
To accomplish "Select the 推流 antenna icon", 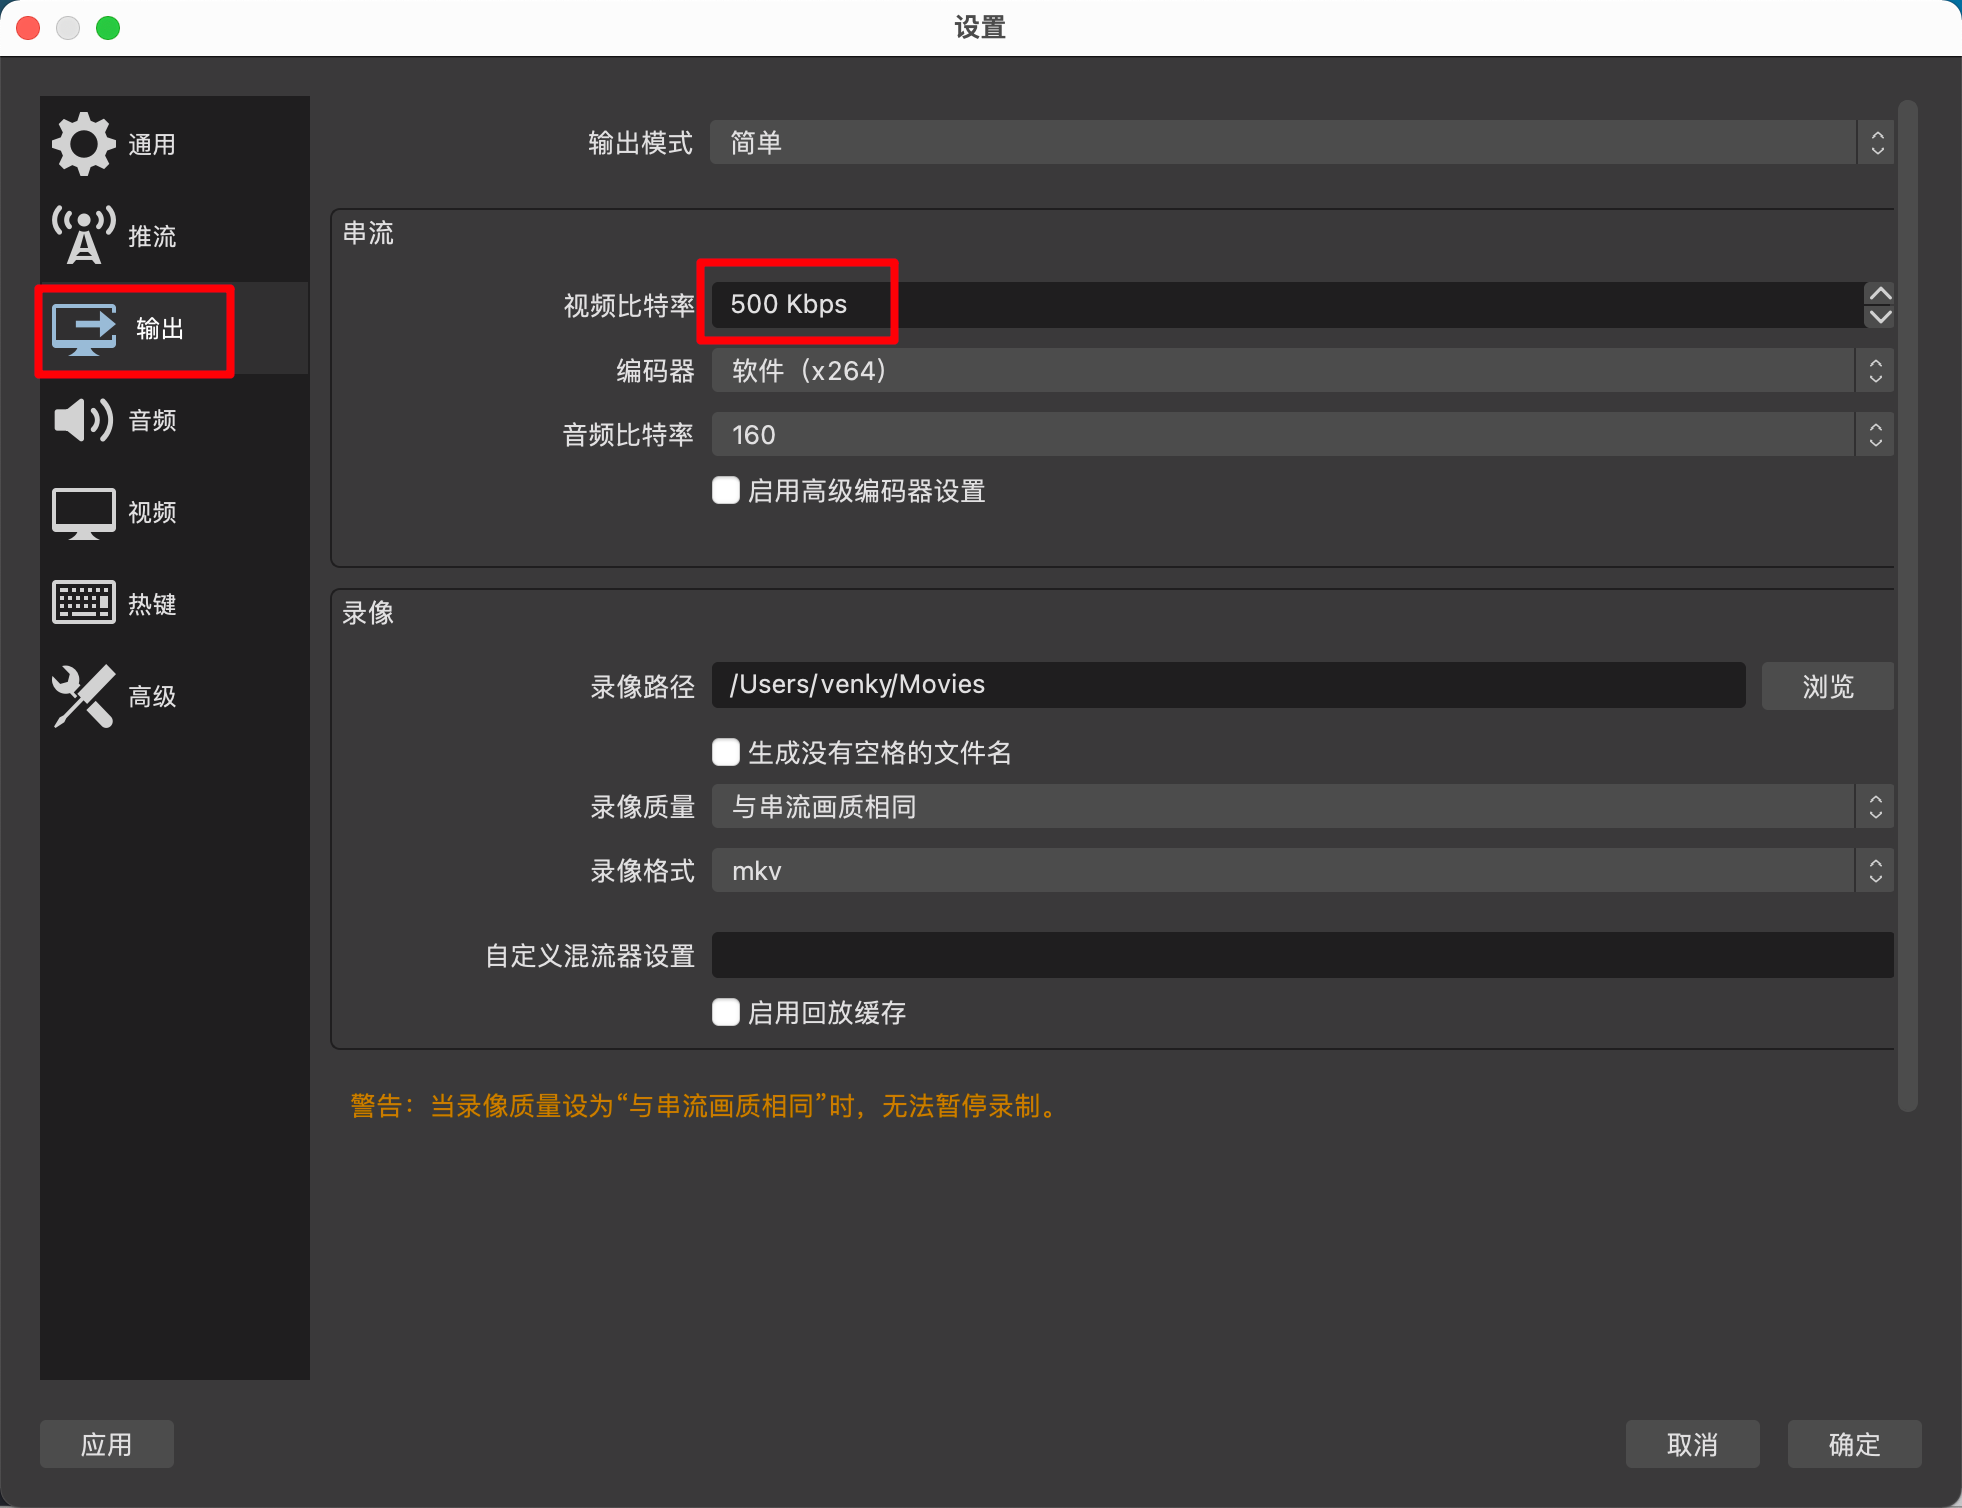I will [84, 236].
